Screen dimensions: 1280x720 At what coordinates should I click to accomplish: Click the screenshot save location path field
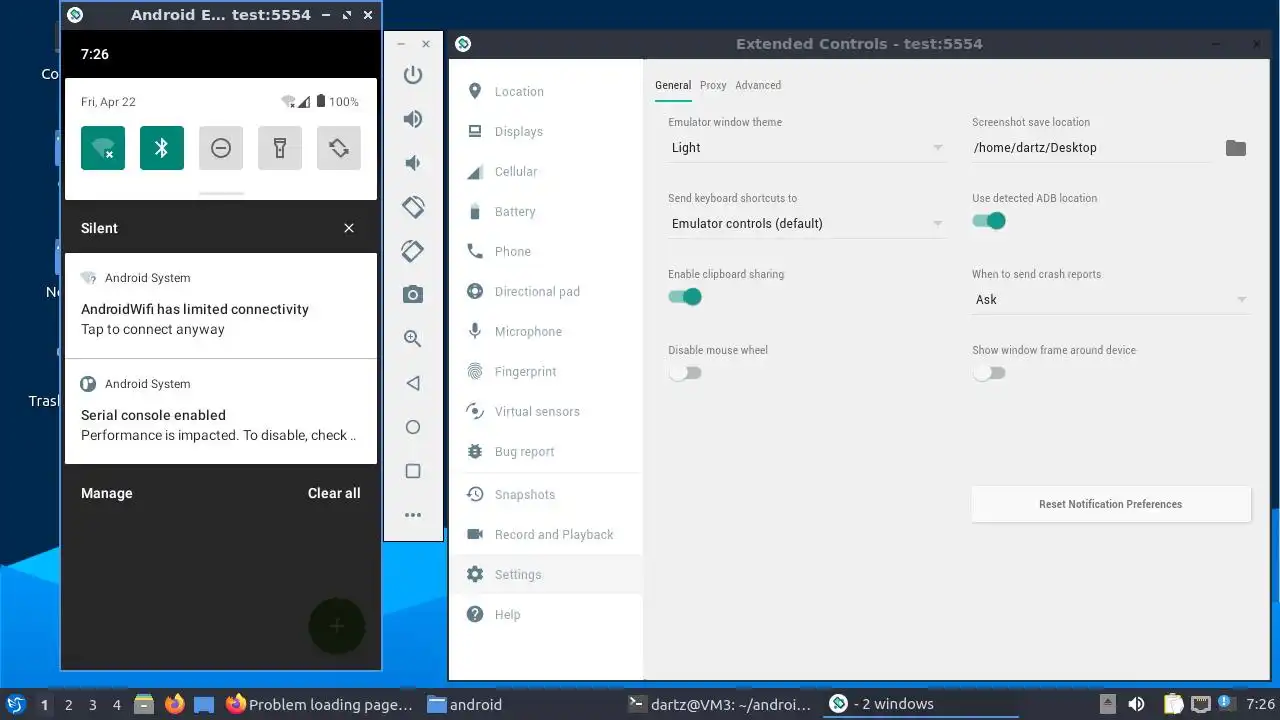pos(1092,148)
